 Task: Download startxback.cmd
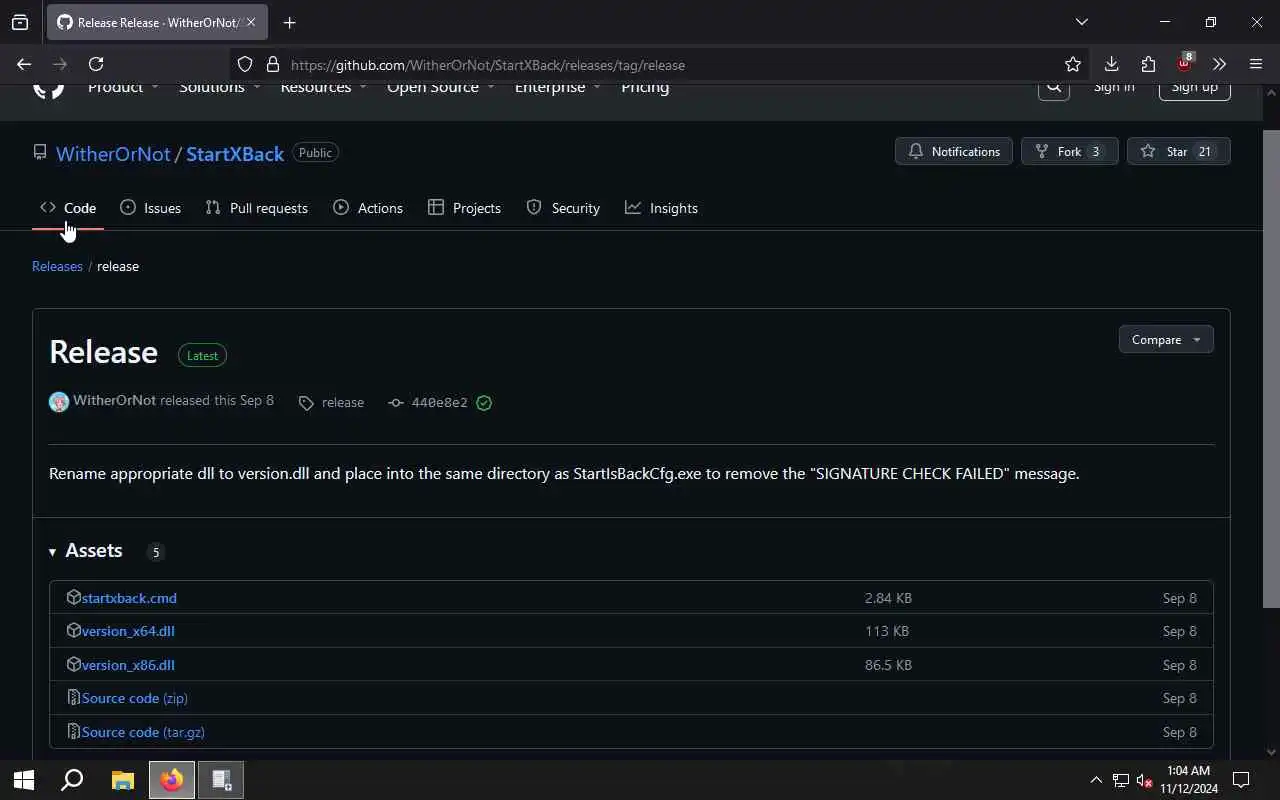tap(129, 598)
